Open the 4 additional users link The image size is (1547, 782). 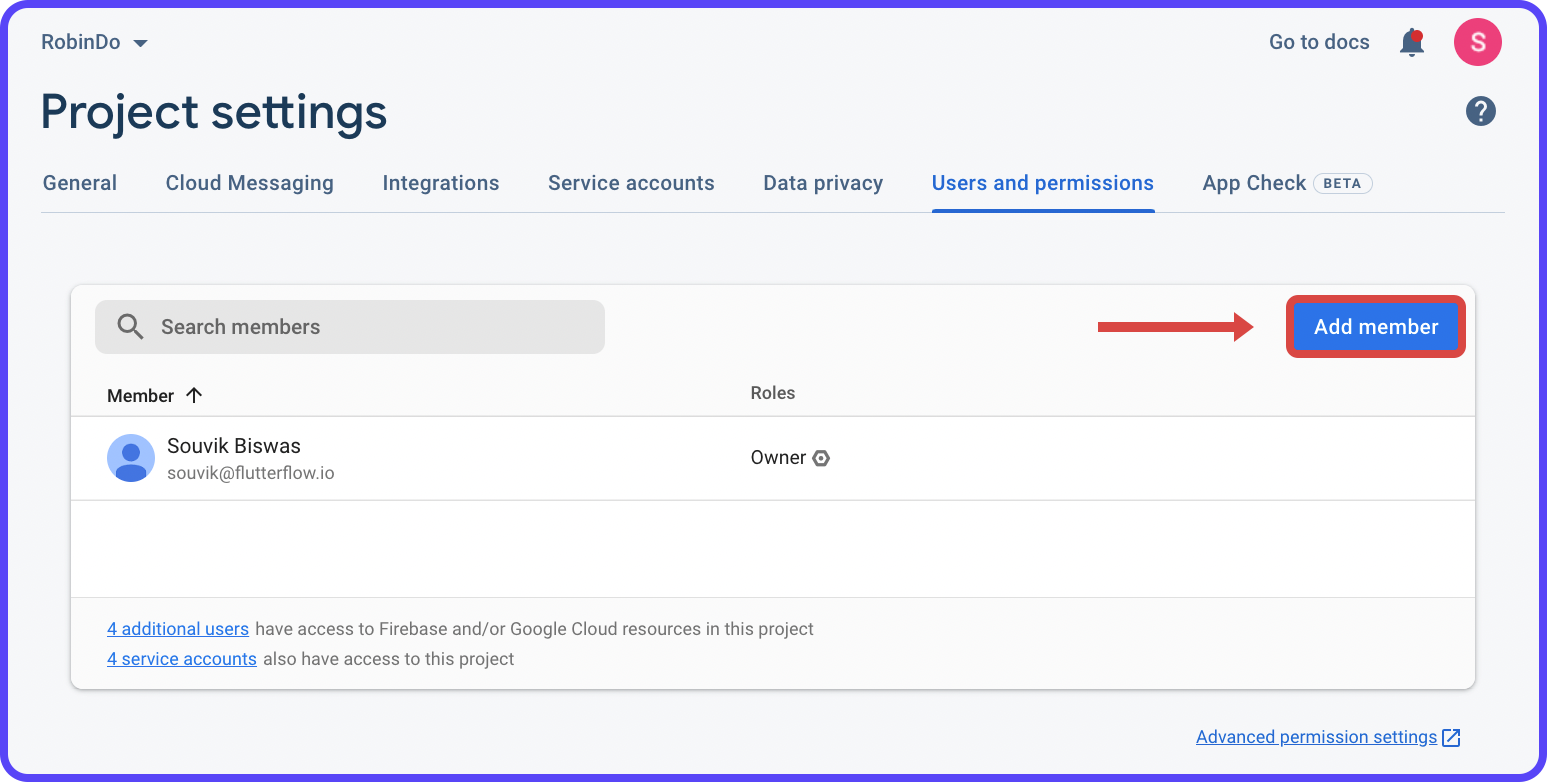[177, 628]
